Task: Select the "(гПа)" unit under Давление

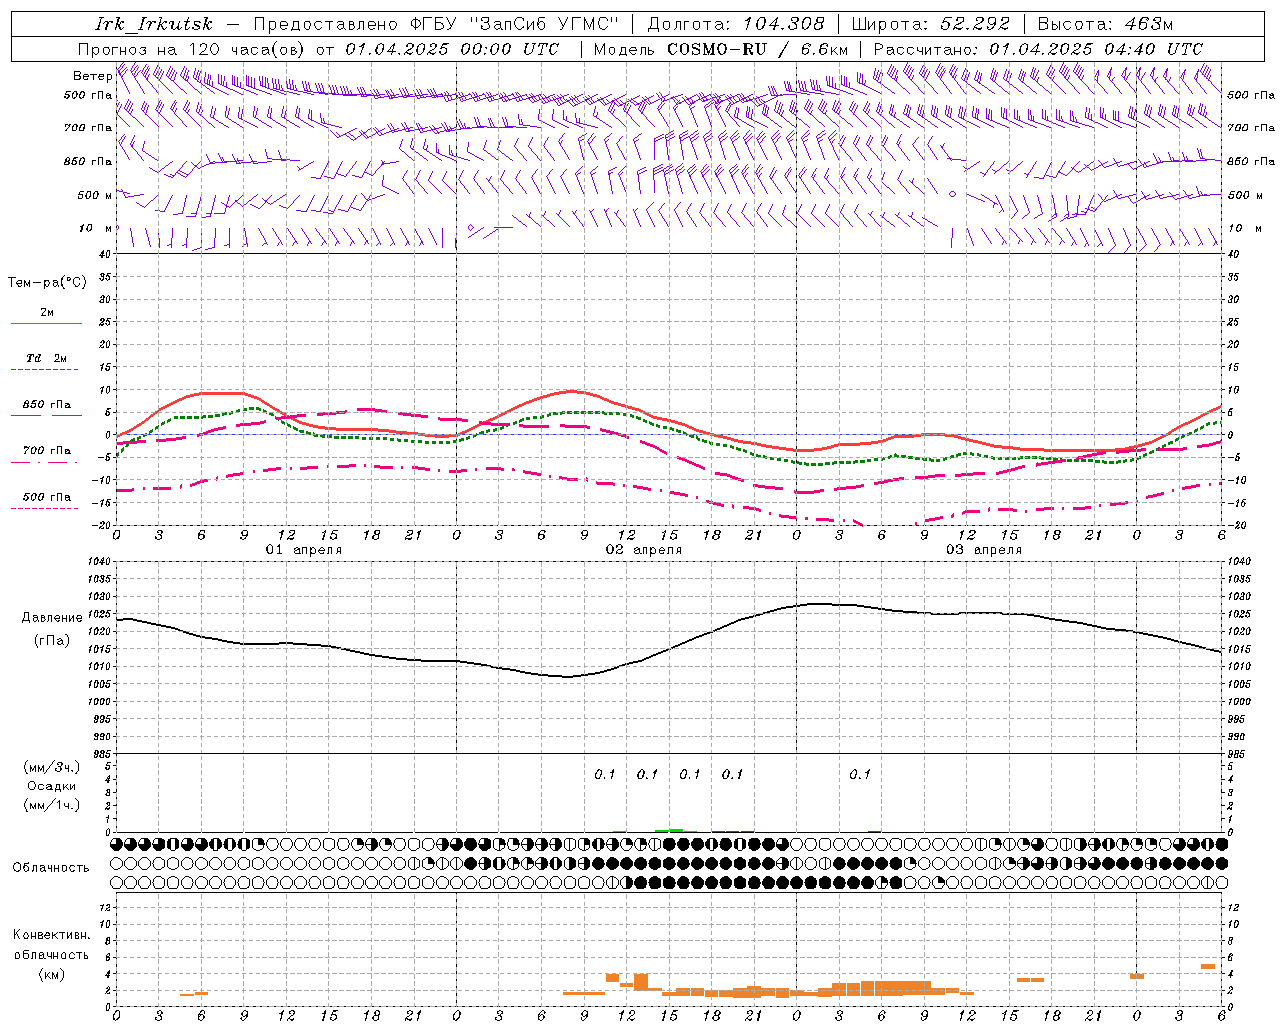Action: (52, 640)
